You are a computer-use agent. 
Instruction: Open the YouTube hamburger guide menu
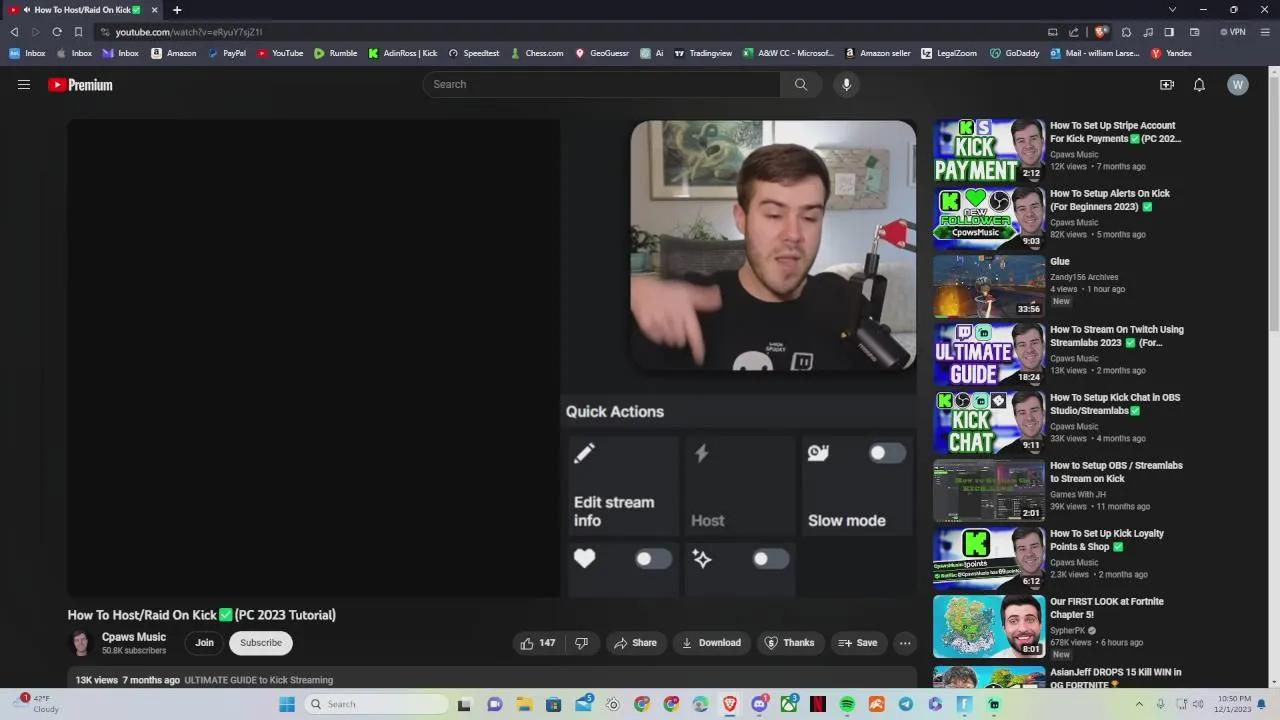(x=24, y=85)
